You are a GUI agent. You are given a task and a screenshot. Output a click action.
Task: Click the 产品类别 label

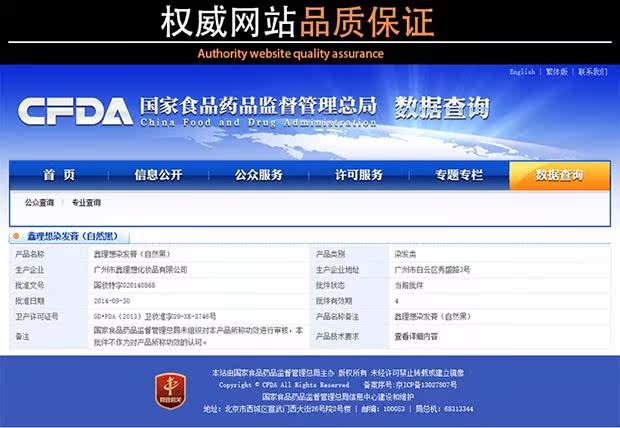tap(330, 254)
